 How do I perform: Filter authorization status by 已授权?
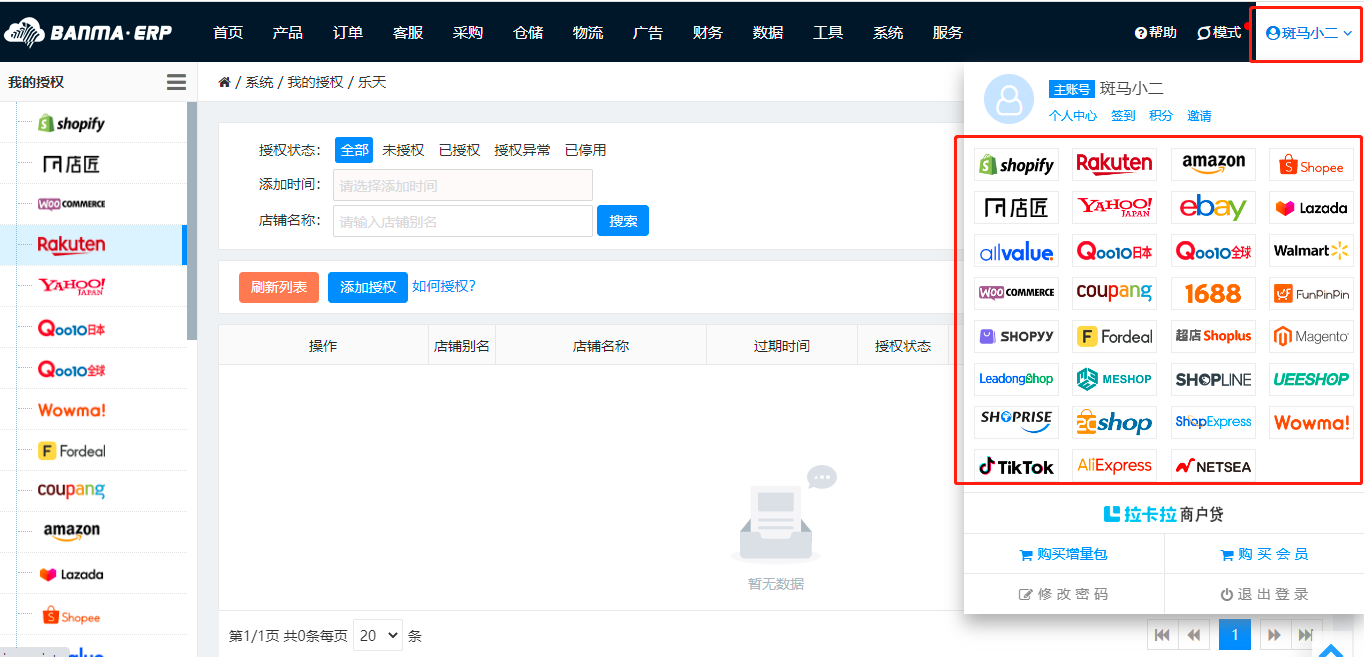point(460,150)
